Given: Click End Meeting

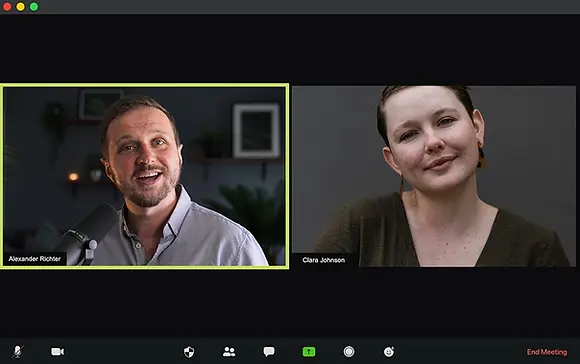Looking at the screenshot, I should pos(547,352).
